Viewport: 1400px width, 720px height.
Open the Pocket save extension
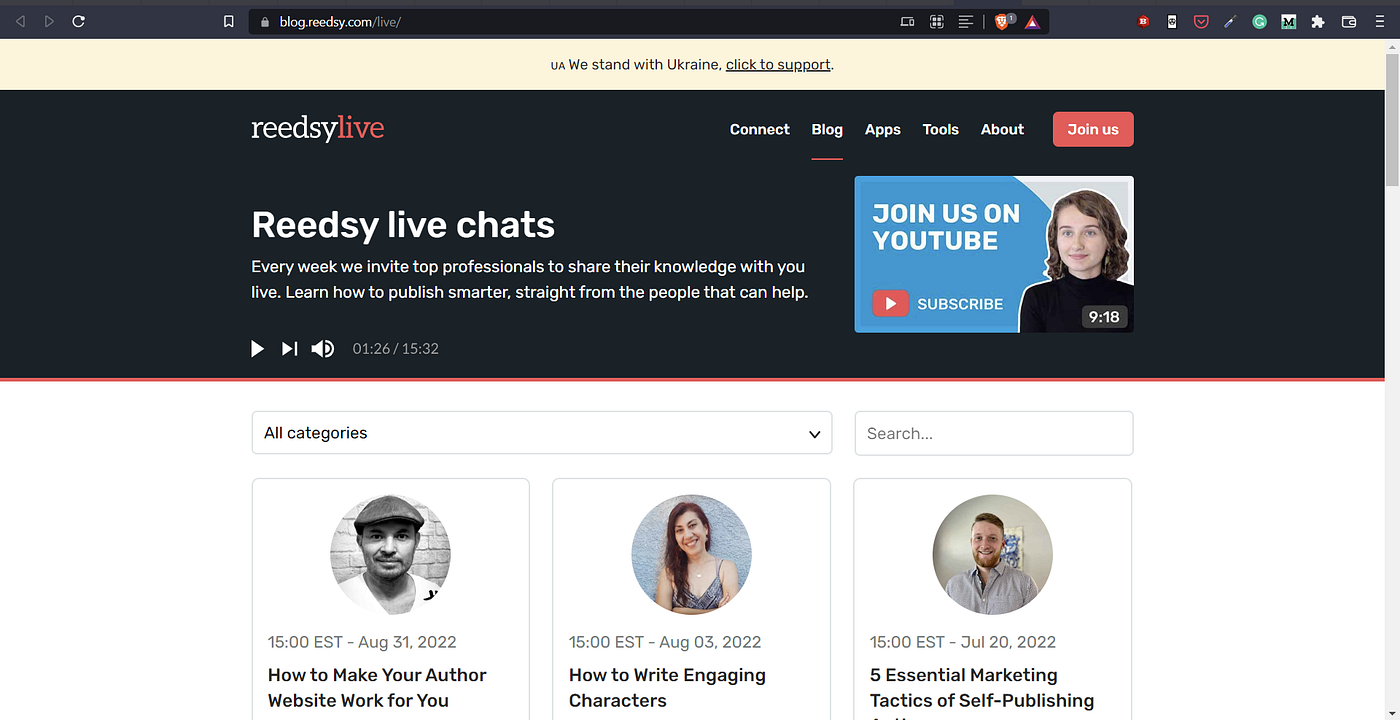pyautogui.click(x=1201, y=21)
